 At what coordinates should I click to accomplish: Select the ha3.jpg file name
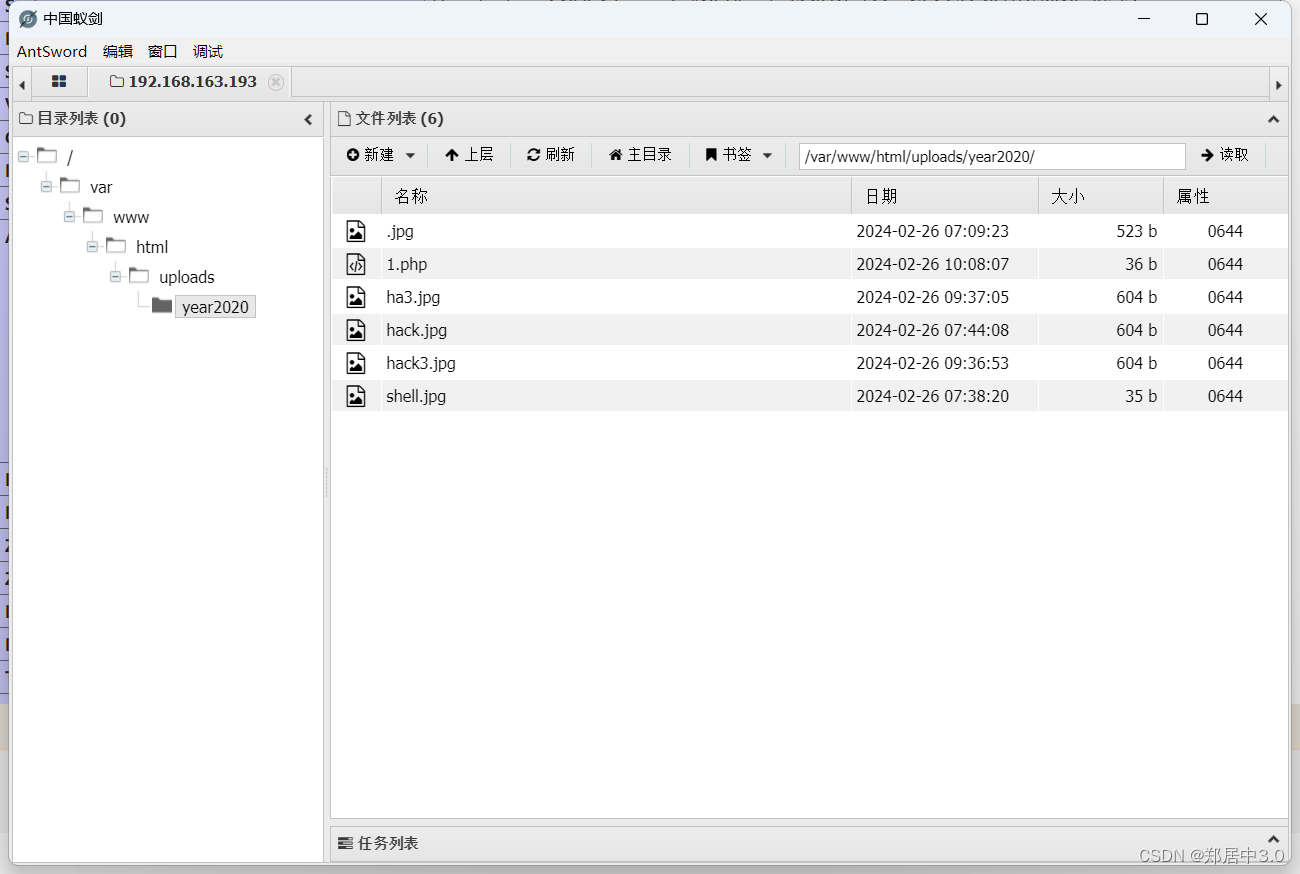coord(413,297)
